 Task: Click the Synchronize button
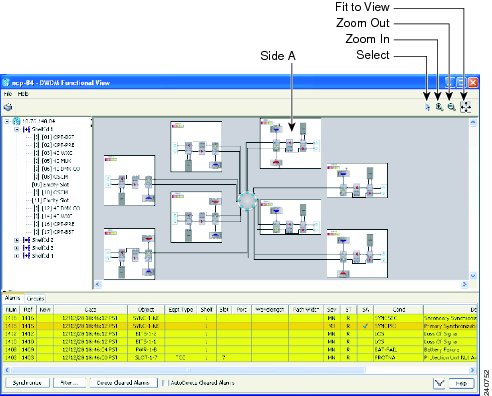[x=27, y=383]
